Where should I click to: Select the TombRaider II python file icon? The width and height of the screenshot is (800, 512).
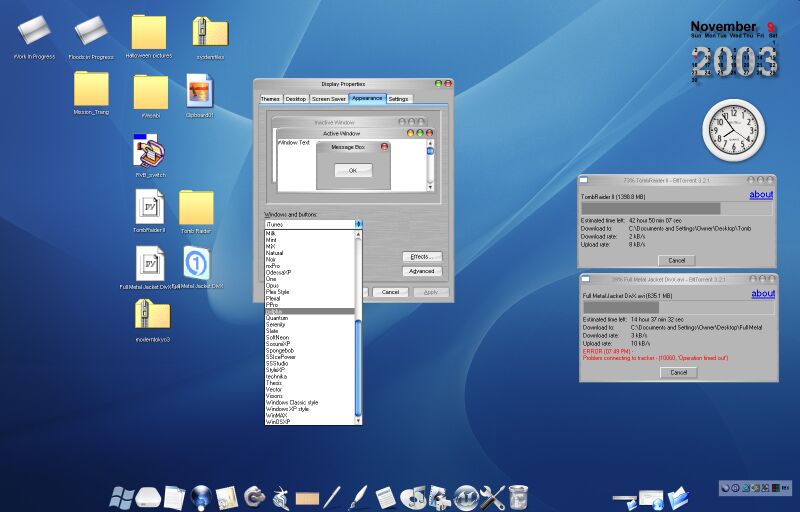(149, 207)
